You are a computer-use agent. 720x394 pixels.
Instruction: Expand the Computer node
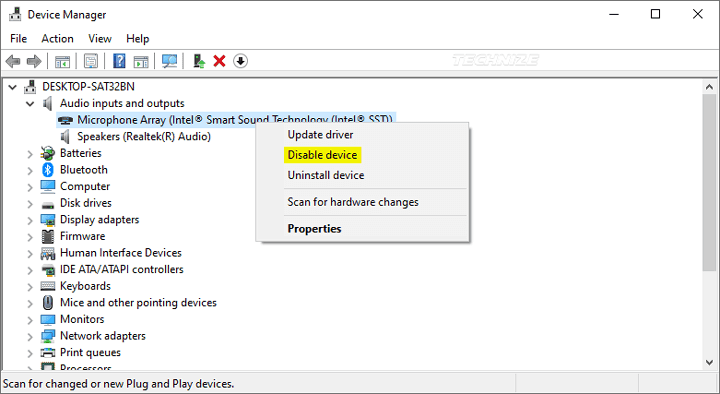click(30, 187)
